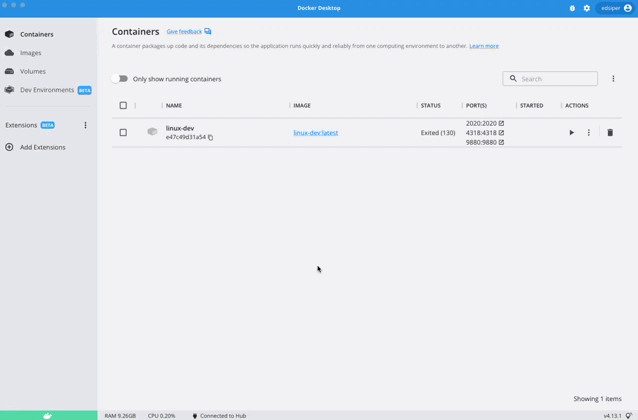
Task: Toggle Only show running containers
Action: tap(121, 79)
